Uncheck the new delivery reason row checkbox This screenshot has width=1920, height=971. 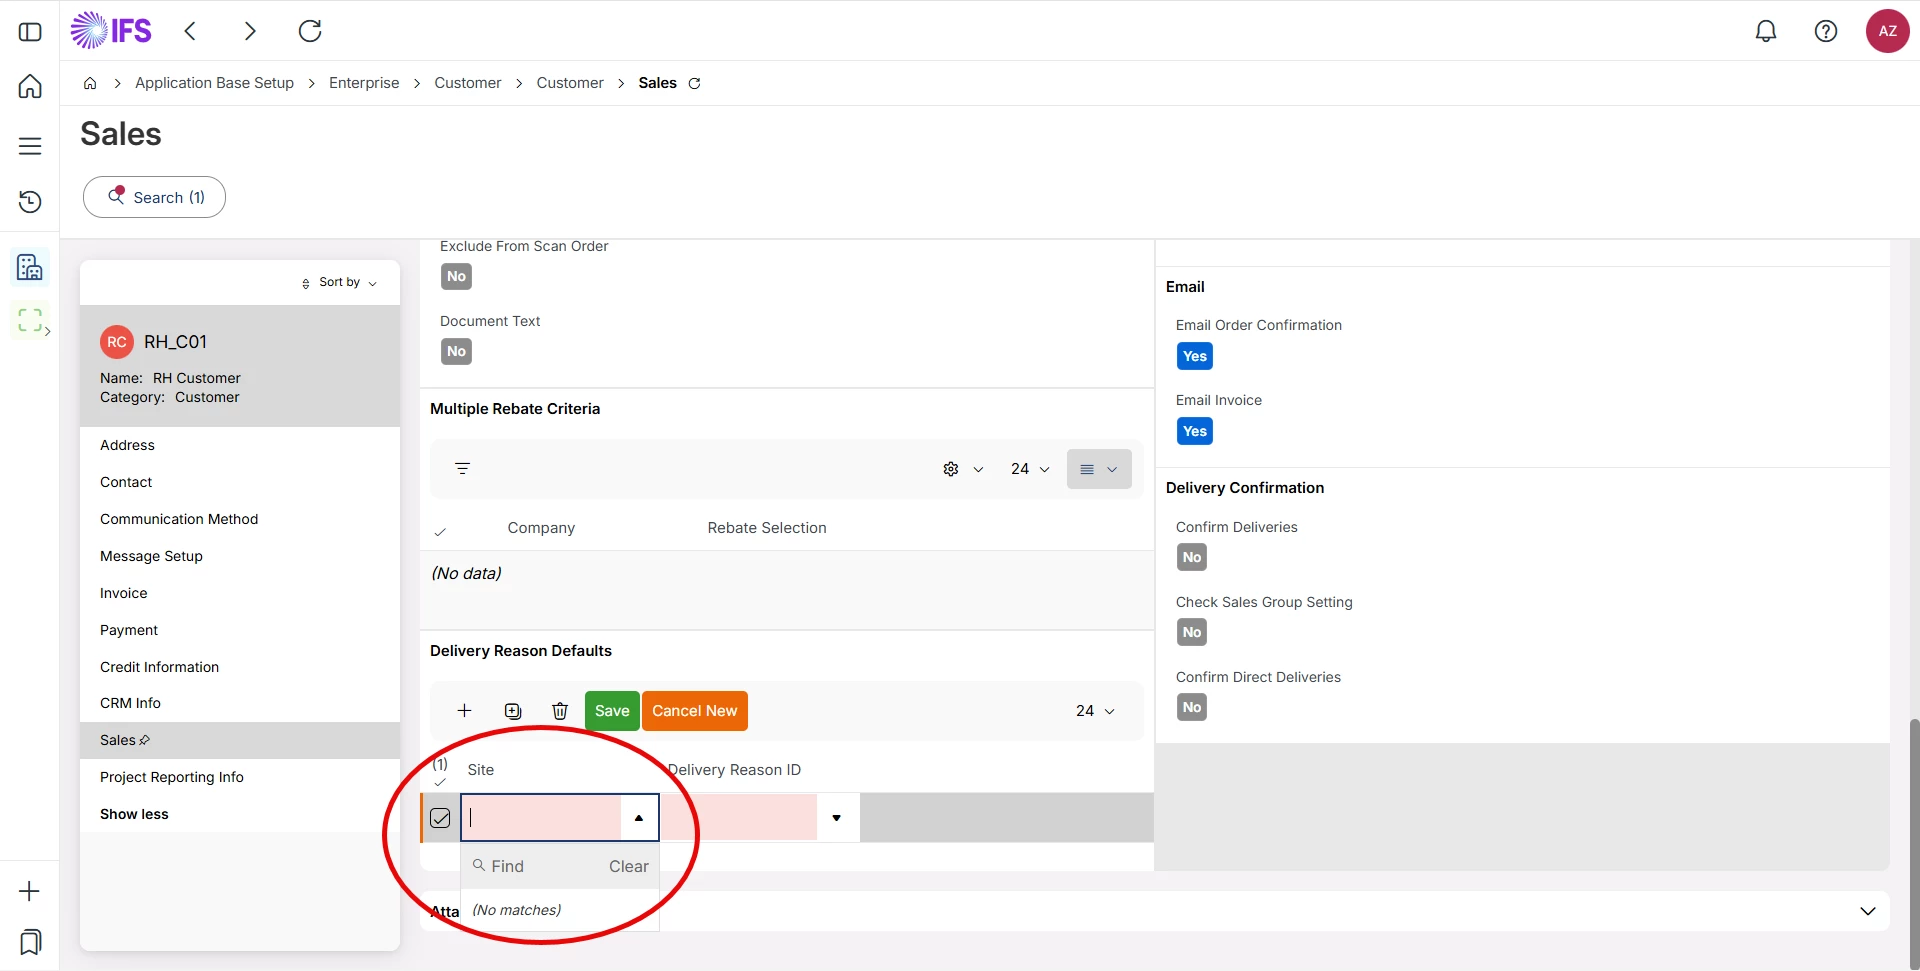[x=440, y=818]
